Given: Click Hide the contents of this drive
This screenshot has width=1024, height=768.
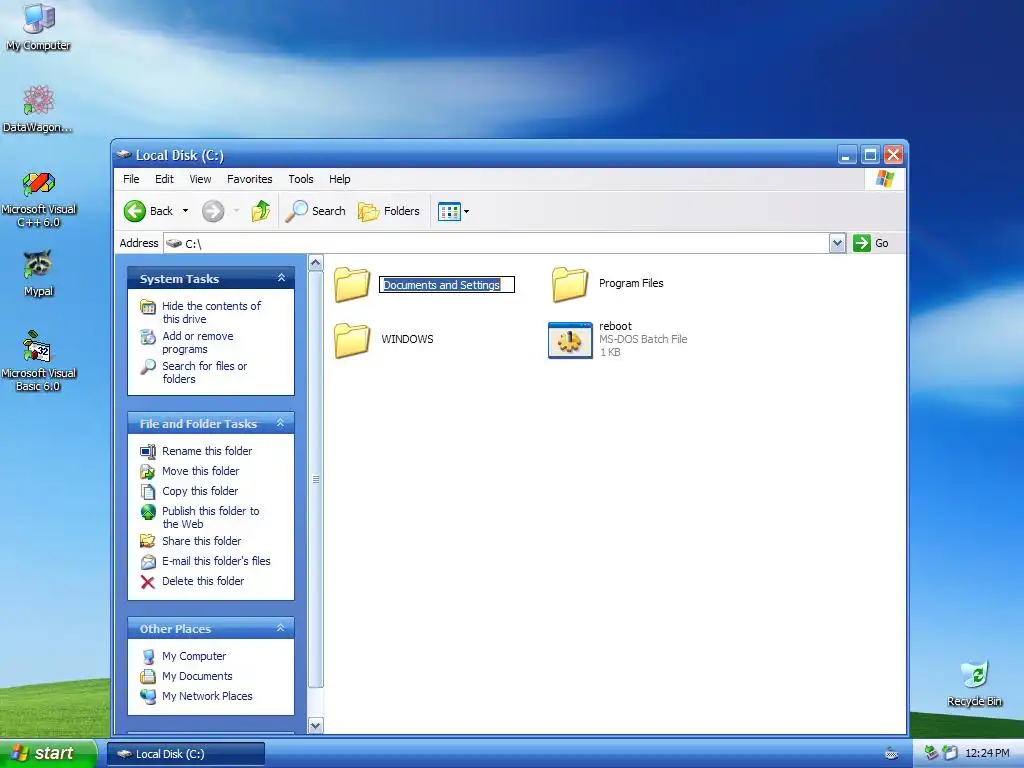Looking at the screenshot, I should click(x=212, y=312).
